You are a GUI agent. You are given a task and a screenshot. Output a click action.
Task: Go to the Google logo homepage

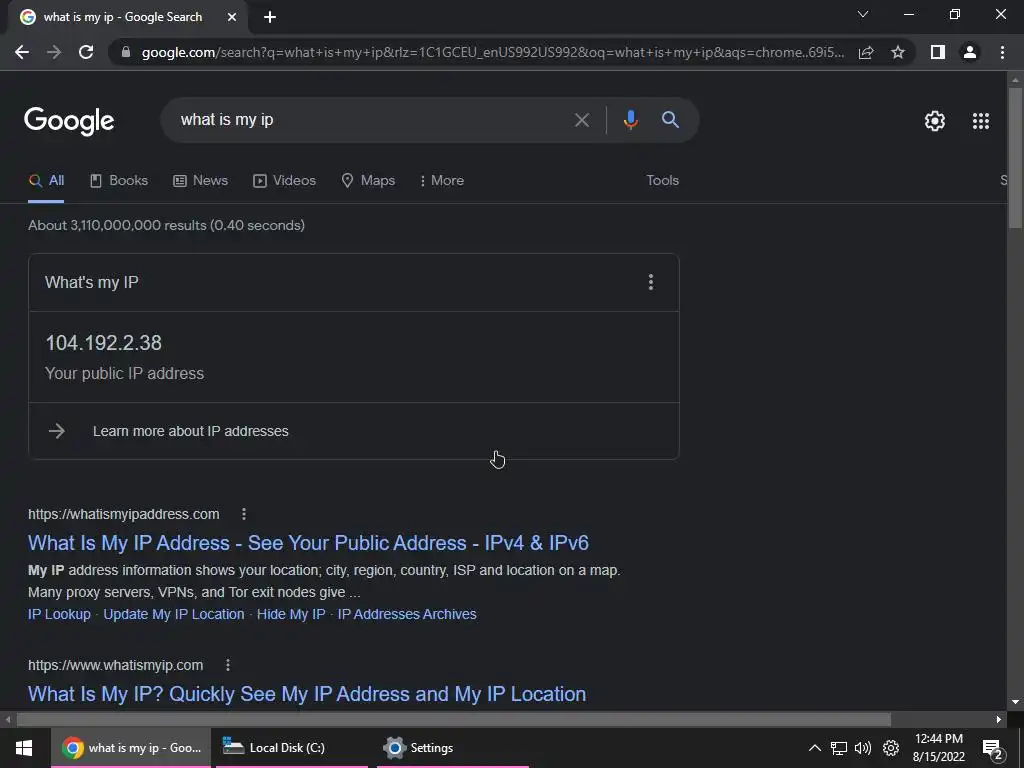pyautogui.click(x=69, y=121)
